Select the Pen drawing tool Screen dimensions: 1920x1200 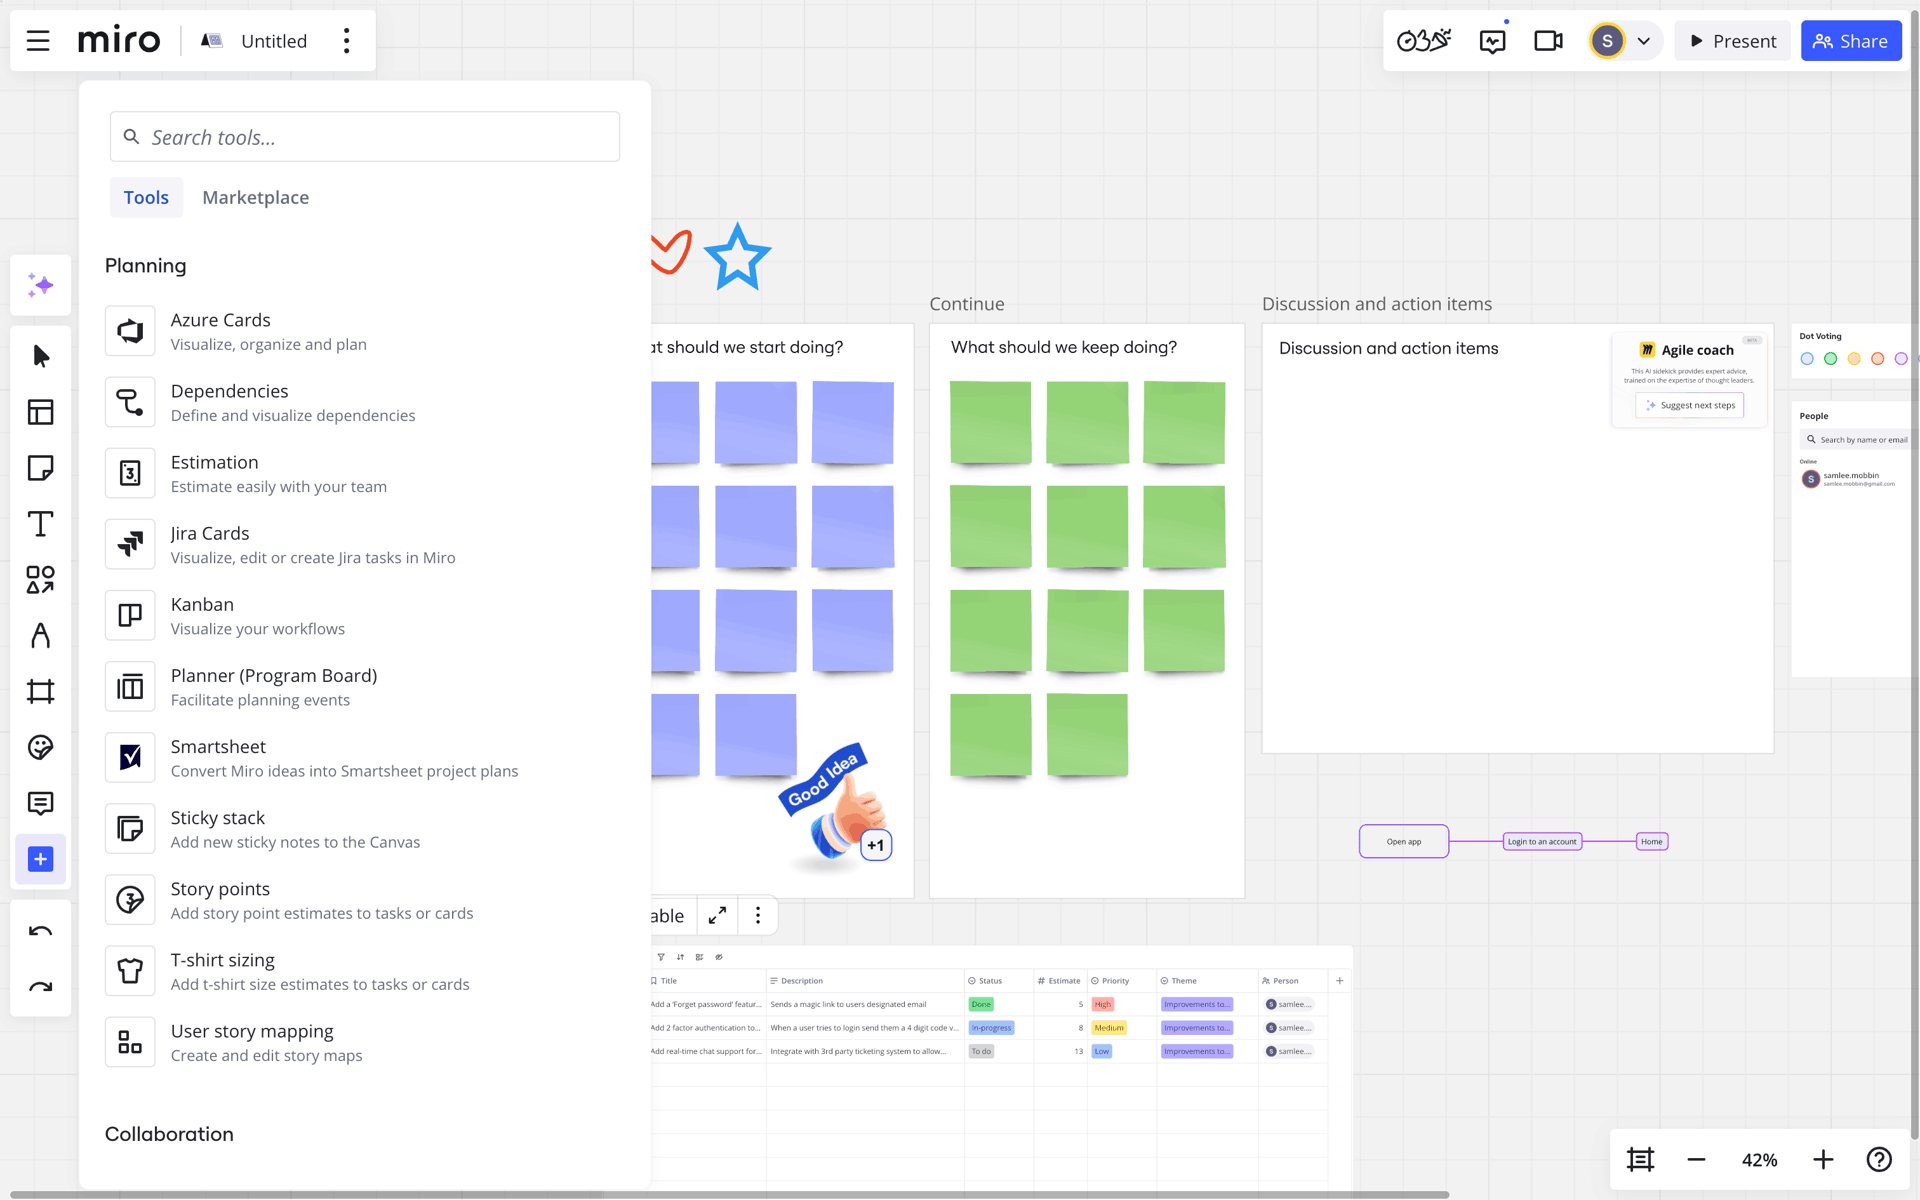pos(41,636)
